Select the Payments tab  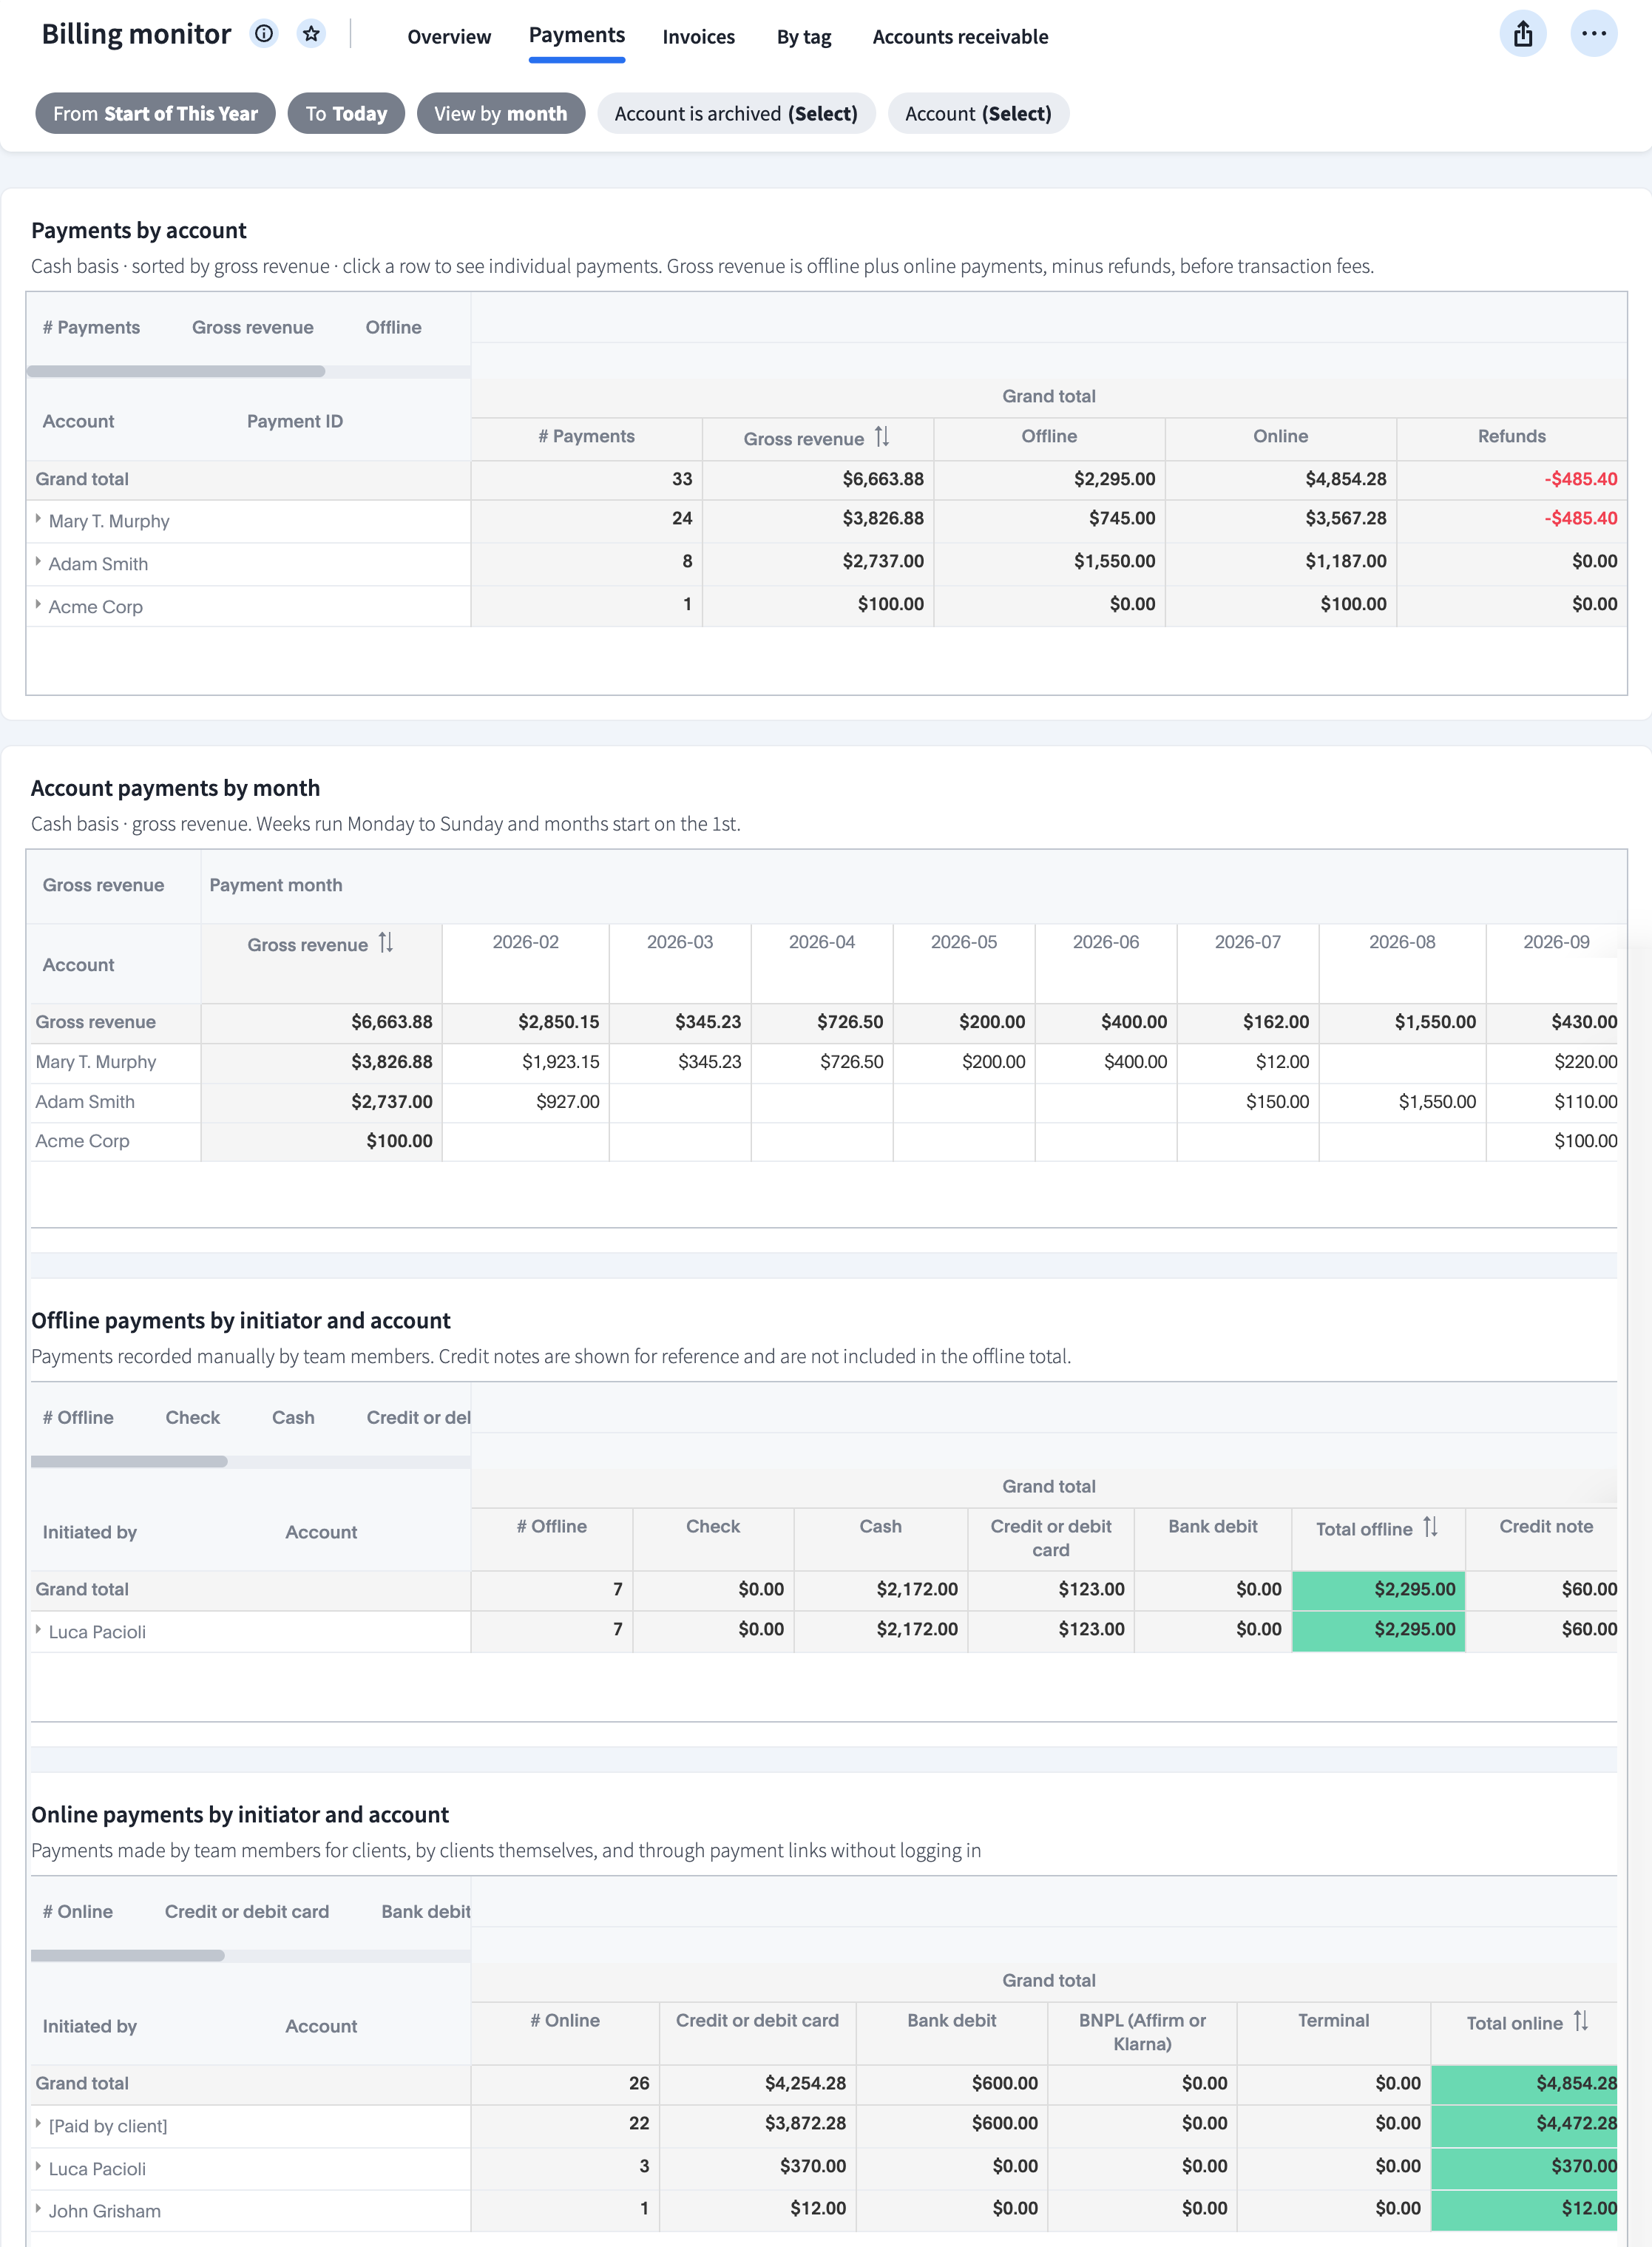pos(577,35)
